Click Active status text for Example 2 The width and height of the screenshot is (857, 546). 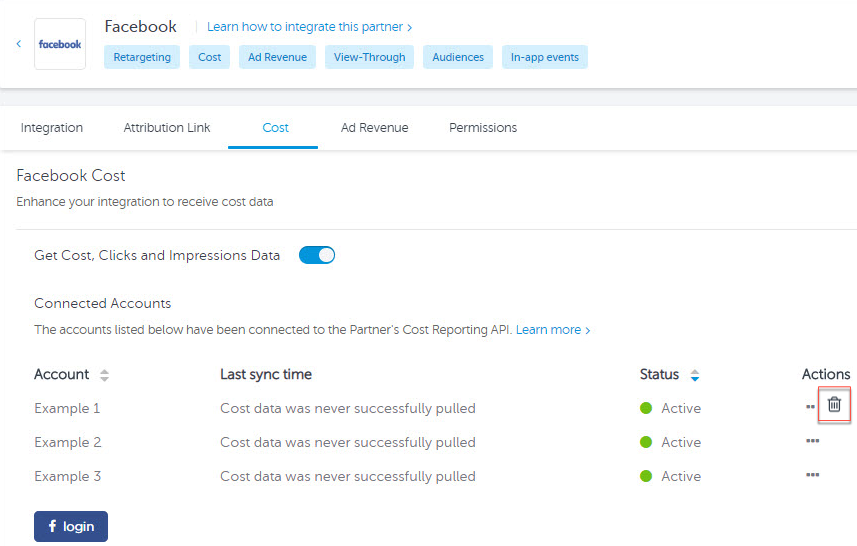tap(681, 442)
